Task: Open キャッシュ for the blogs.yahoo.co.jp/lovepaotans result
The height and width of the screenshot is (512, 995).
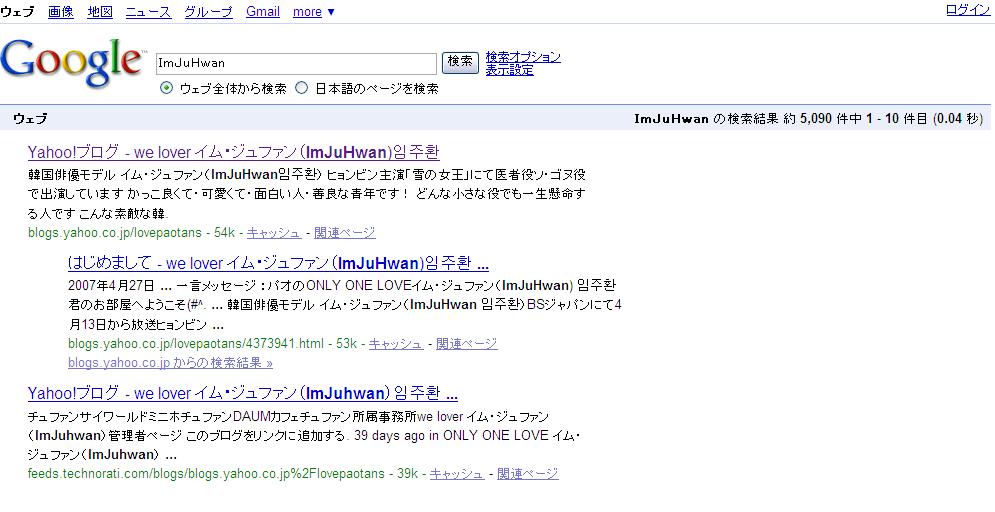Action: [x=274, y=233]
